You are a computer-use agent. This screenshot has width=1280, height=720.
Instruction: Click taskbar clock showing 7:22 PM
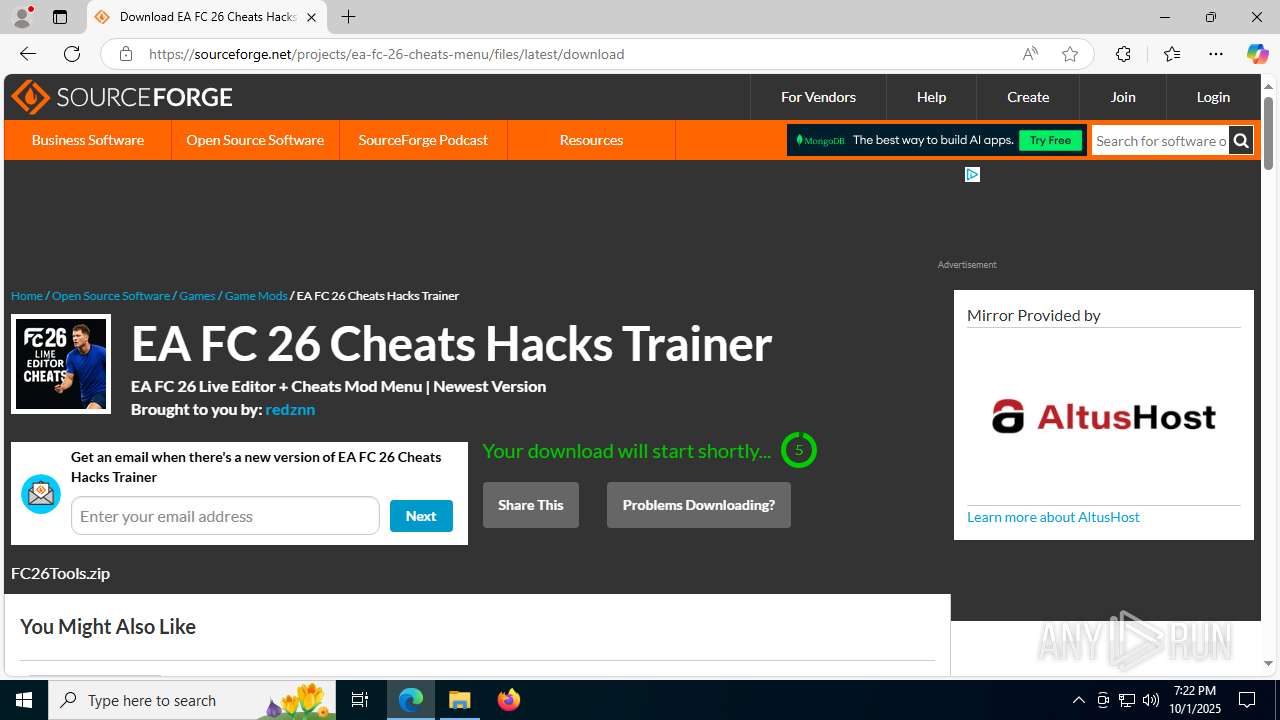1195,700
